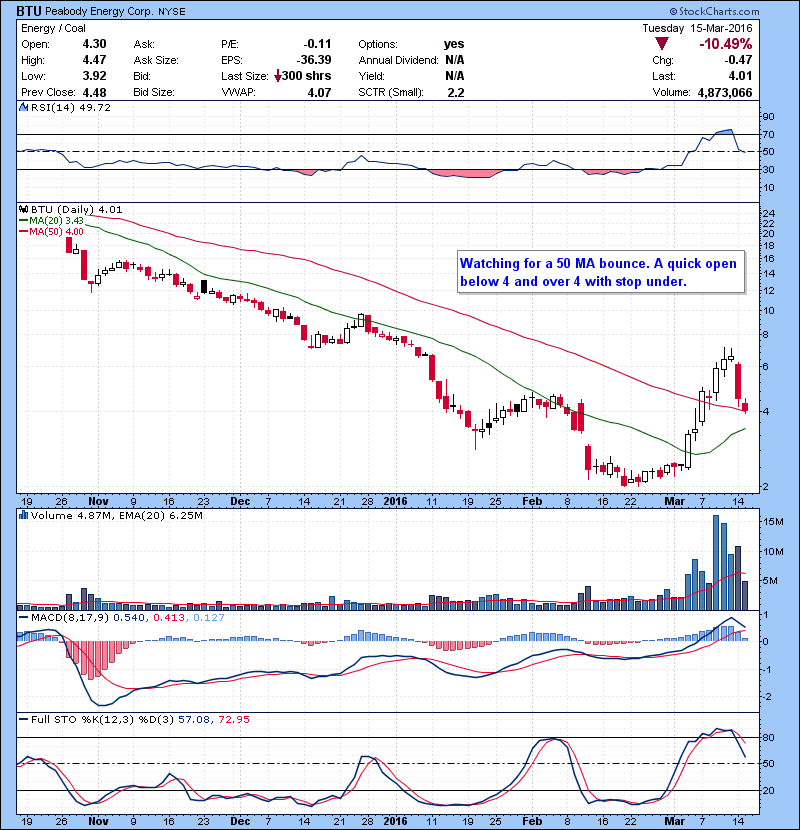Click the Energy / Coal sector label
This screenshot has height=830, width=800.
53,29
